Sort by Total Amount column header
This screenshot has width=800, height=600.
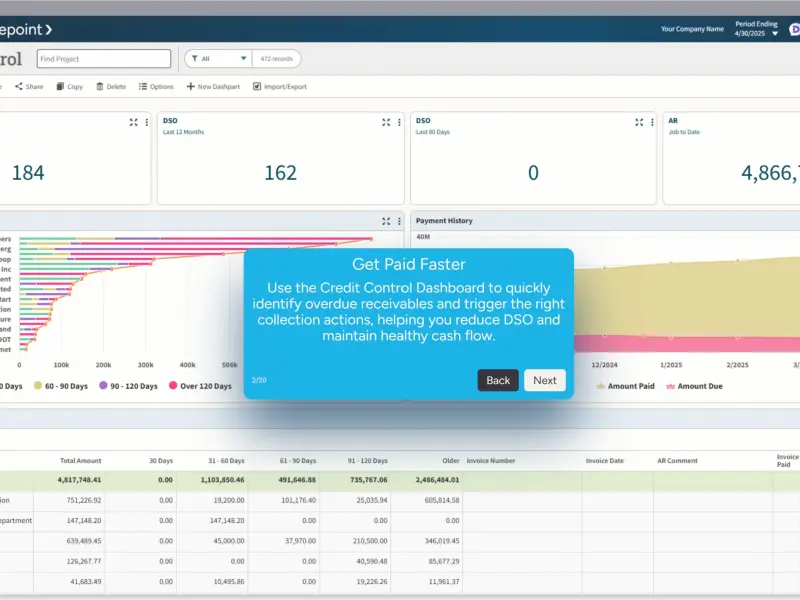click(x=81, y=460)
